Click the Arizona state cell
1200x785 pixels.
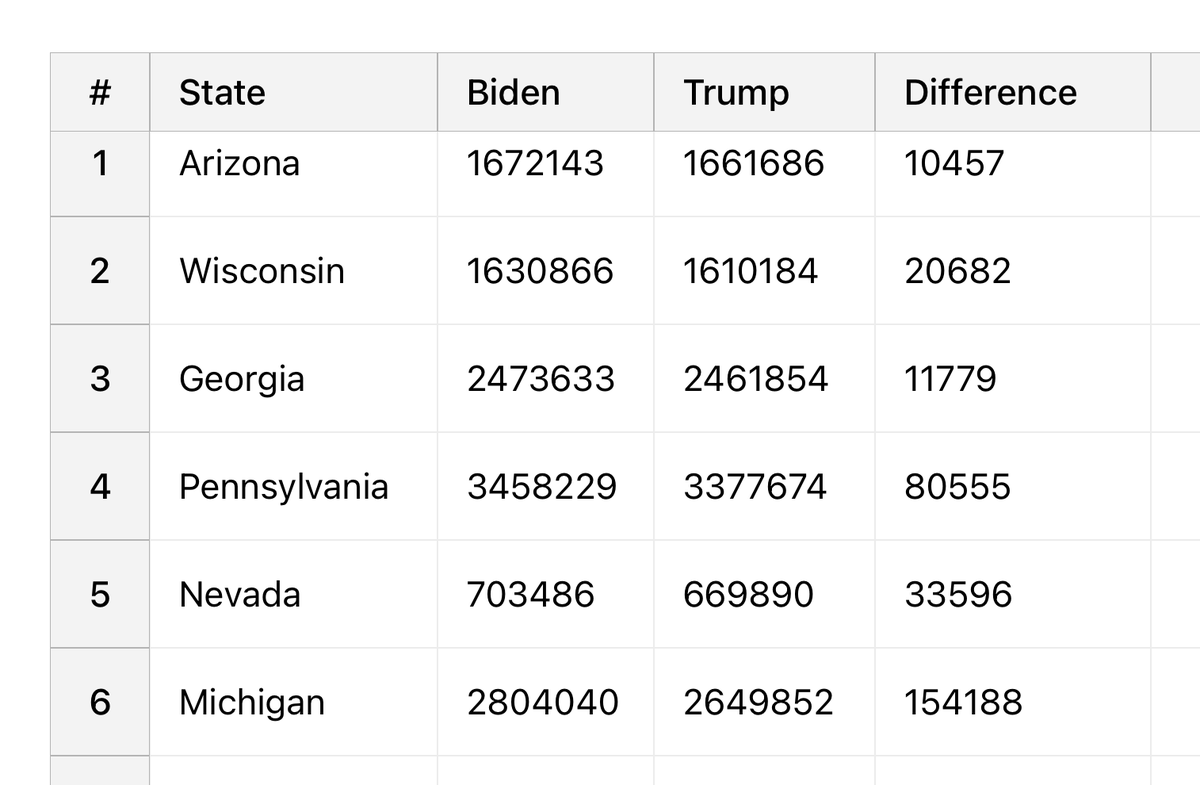pyautogui.click(x=239, y=163)
